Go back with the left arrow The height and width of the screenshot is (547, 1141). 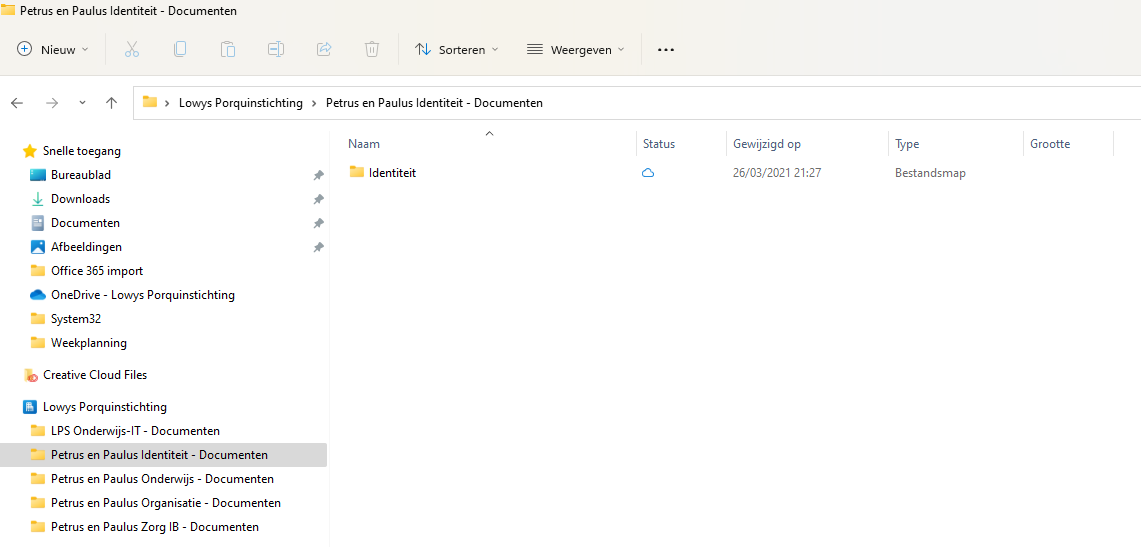pos(17,103)
